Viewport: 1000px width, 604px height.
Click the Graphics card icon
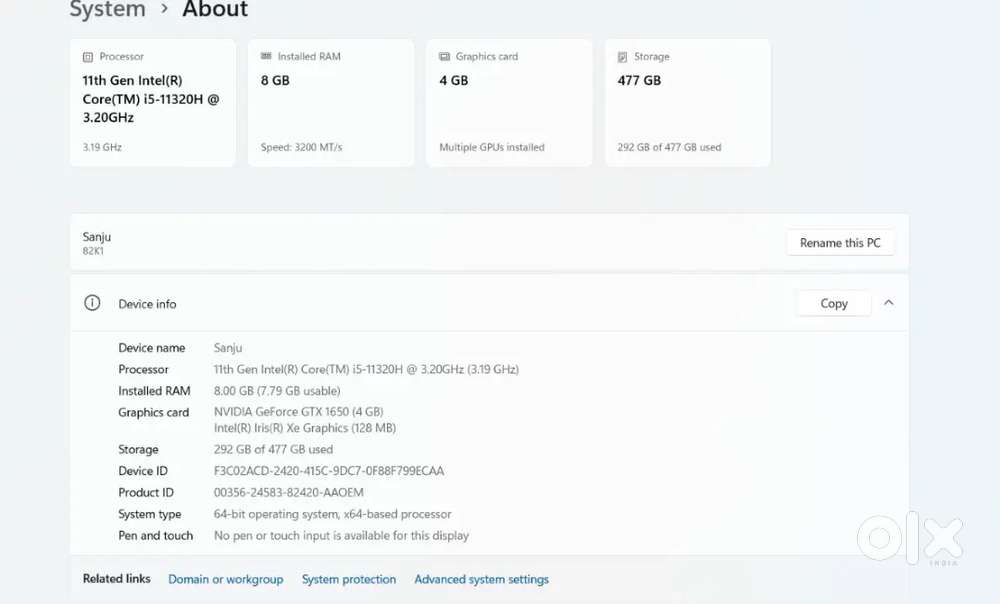point(445,56)
